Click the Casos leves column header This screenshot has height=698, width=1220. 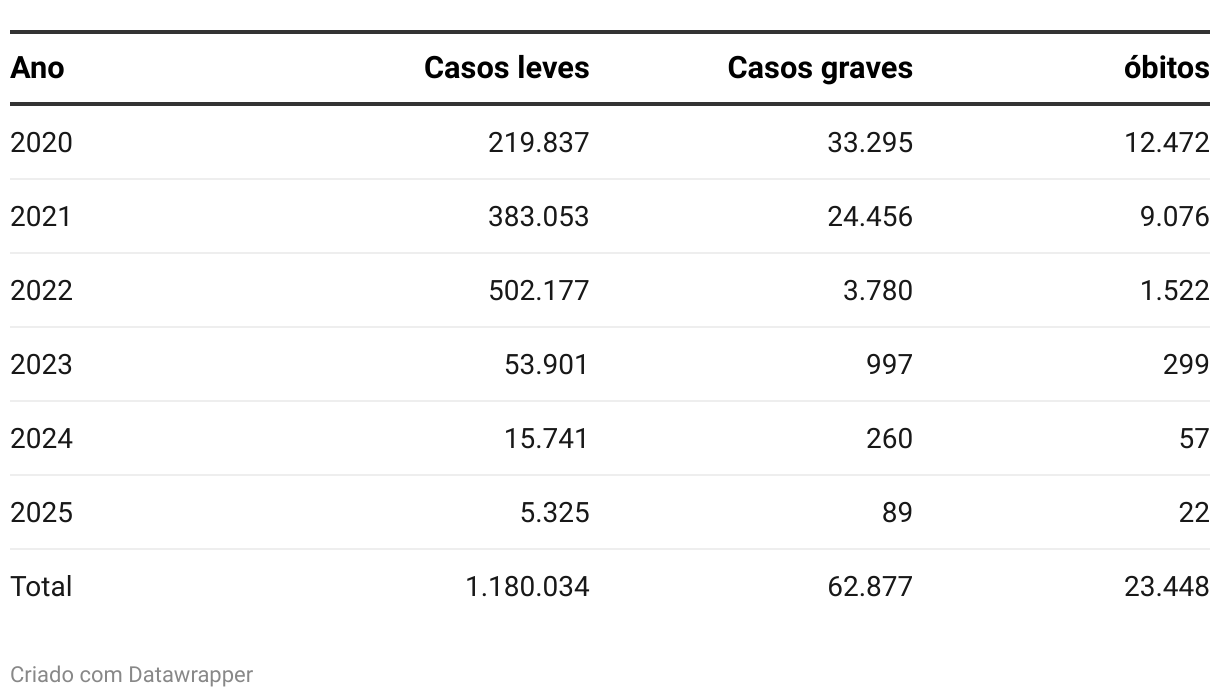pos(506,68)
